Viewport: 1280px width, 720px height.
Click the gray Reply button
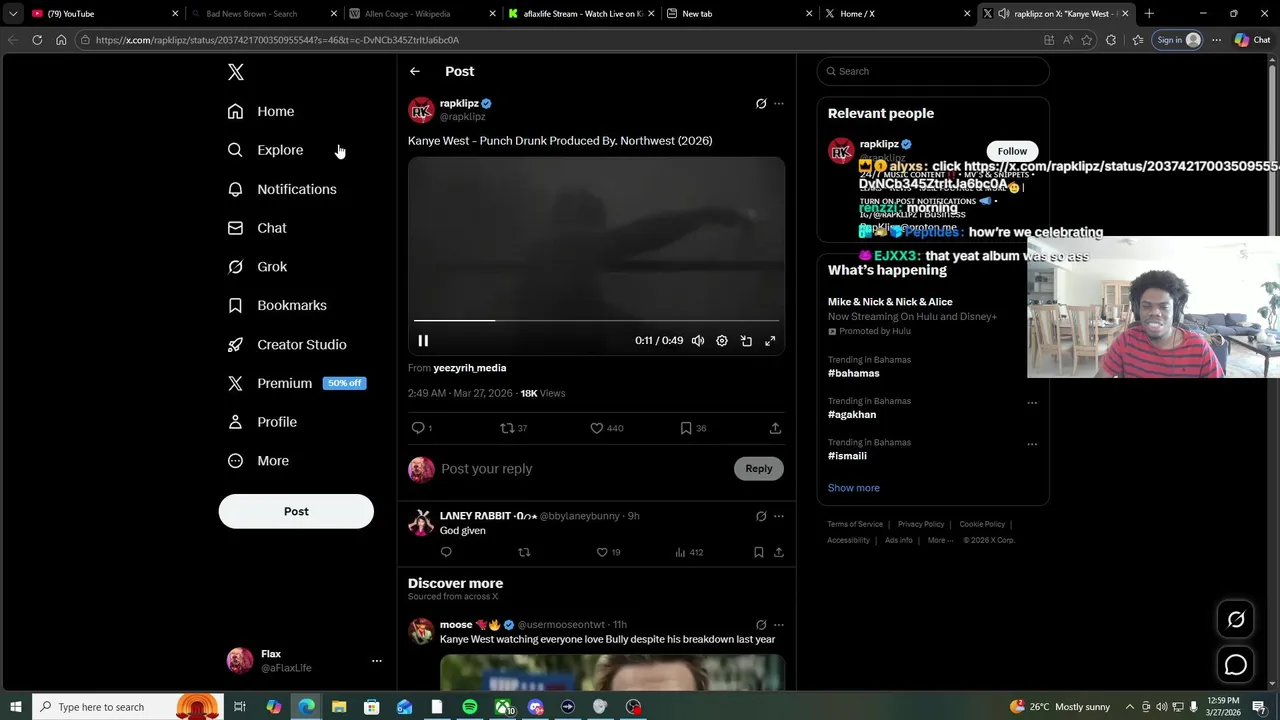759,469
